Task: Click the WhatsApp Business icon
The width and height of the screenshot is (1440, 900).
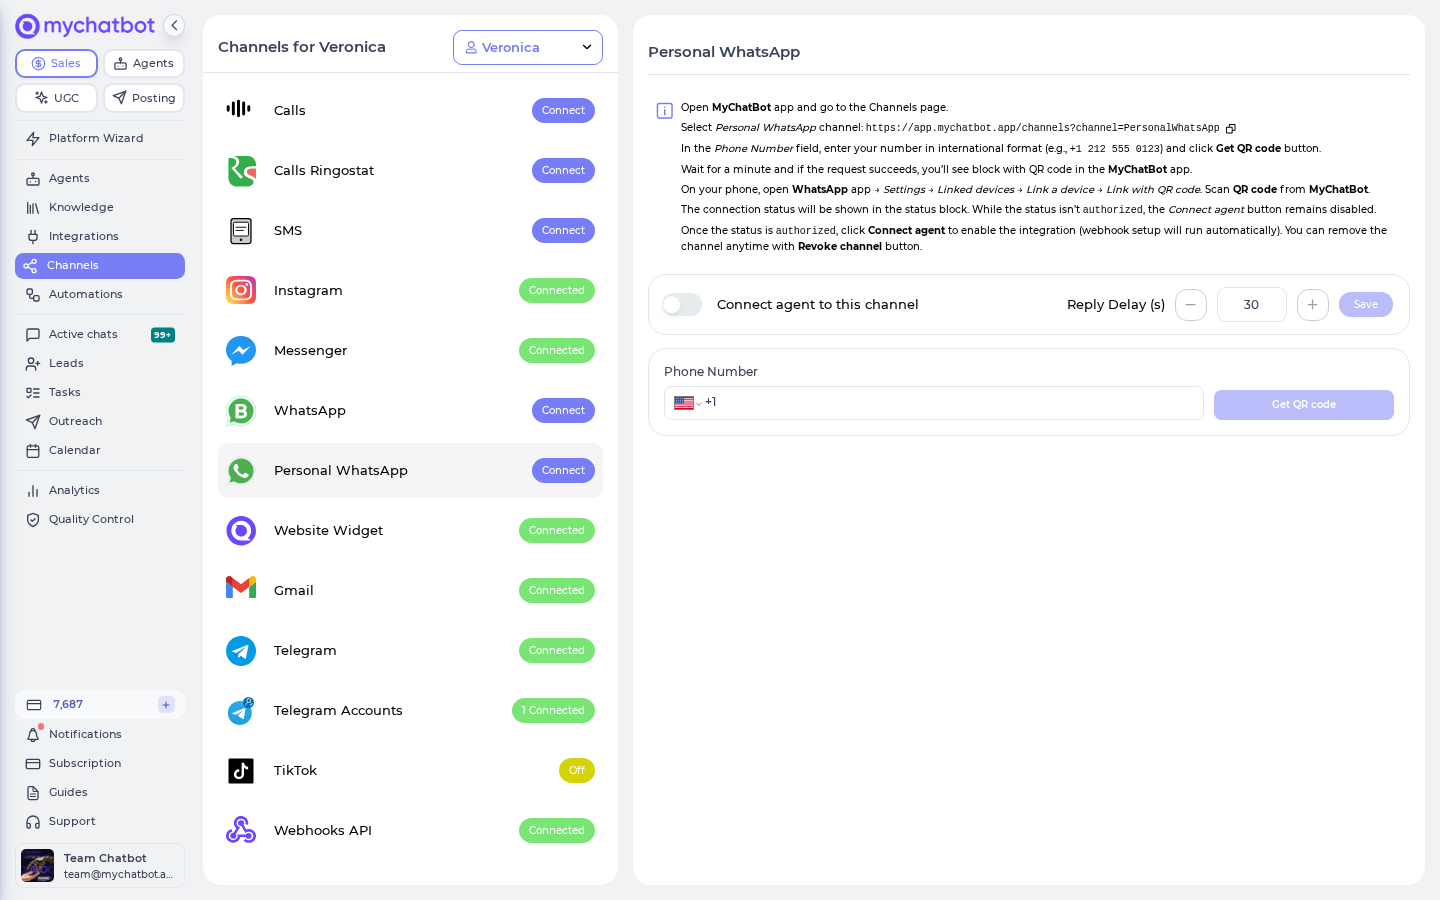Action: [x=241, y=411]
